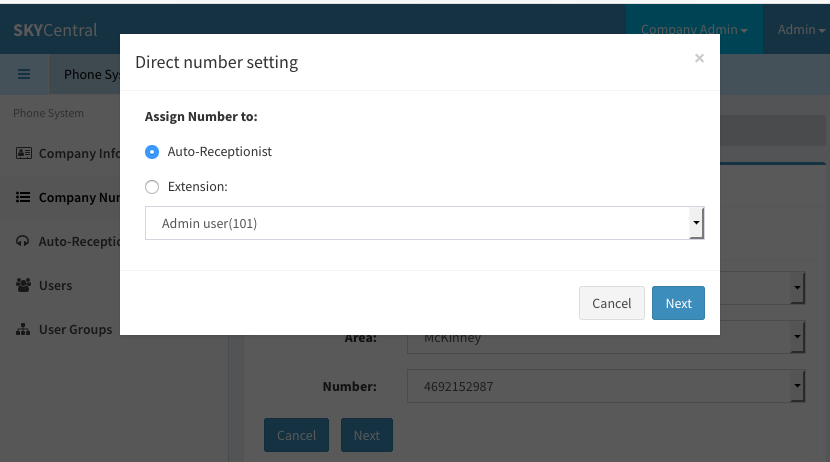Click the background page Cancel button
This screenshot has height=462, width=830.
pos(296,435)
